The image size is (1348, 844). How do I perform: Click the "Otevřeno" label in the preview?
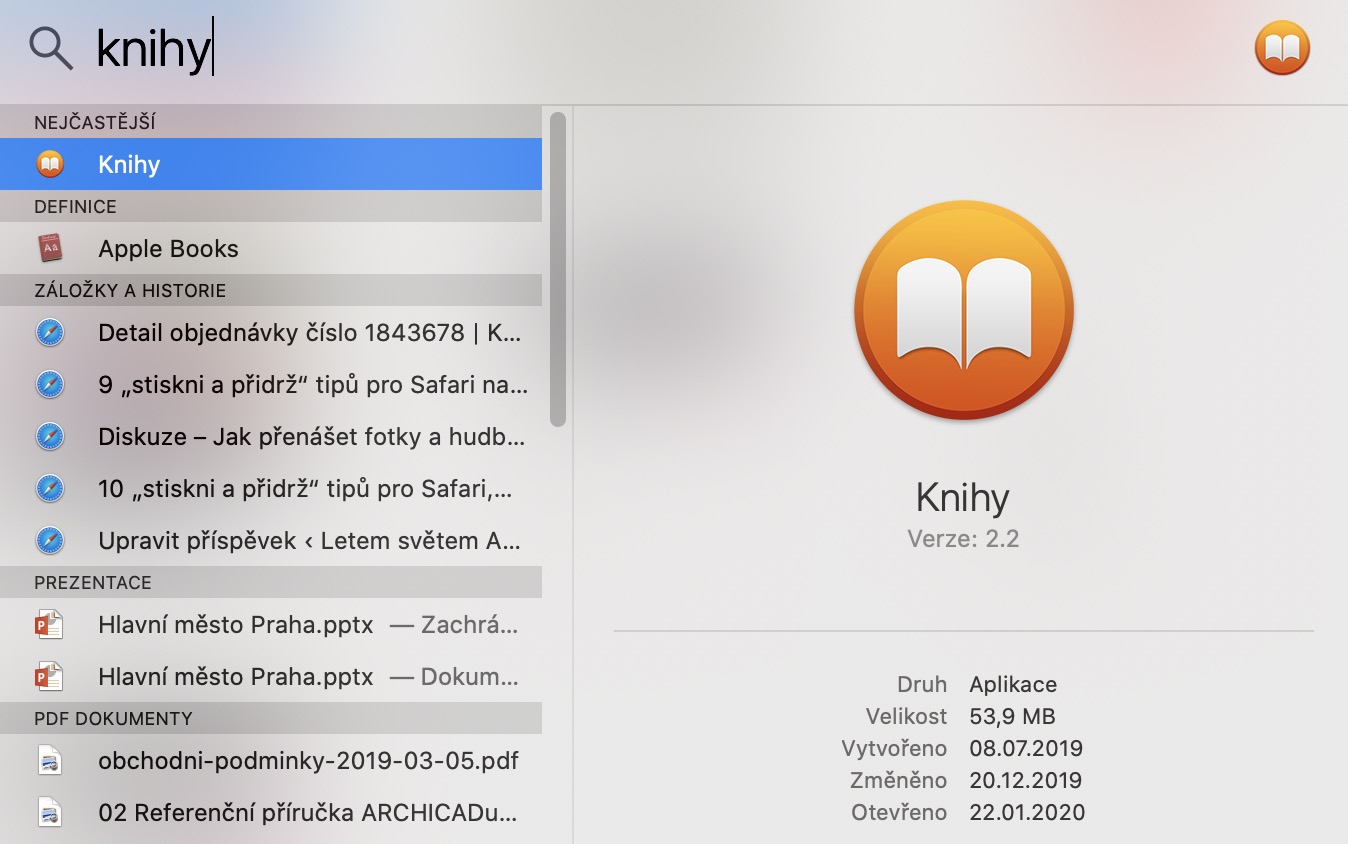click(x=899, y=812)
